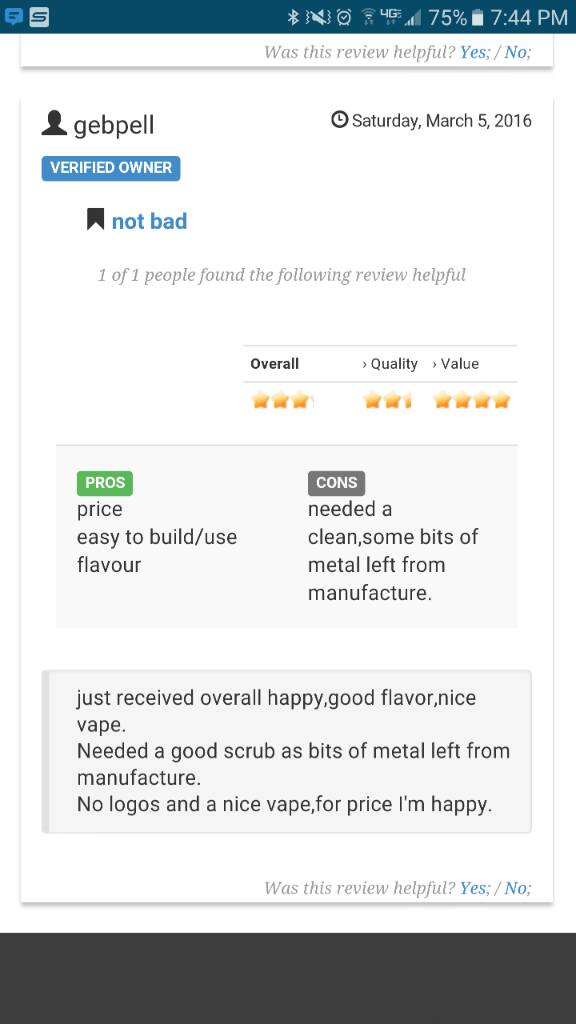
Task: Click the Value four-star rating
Action: point(472,400)
